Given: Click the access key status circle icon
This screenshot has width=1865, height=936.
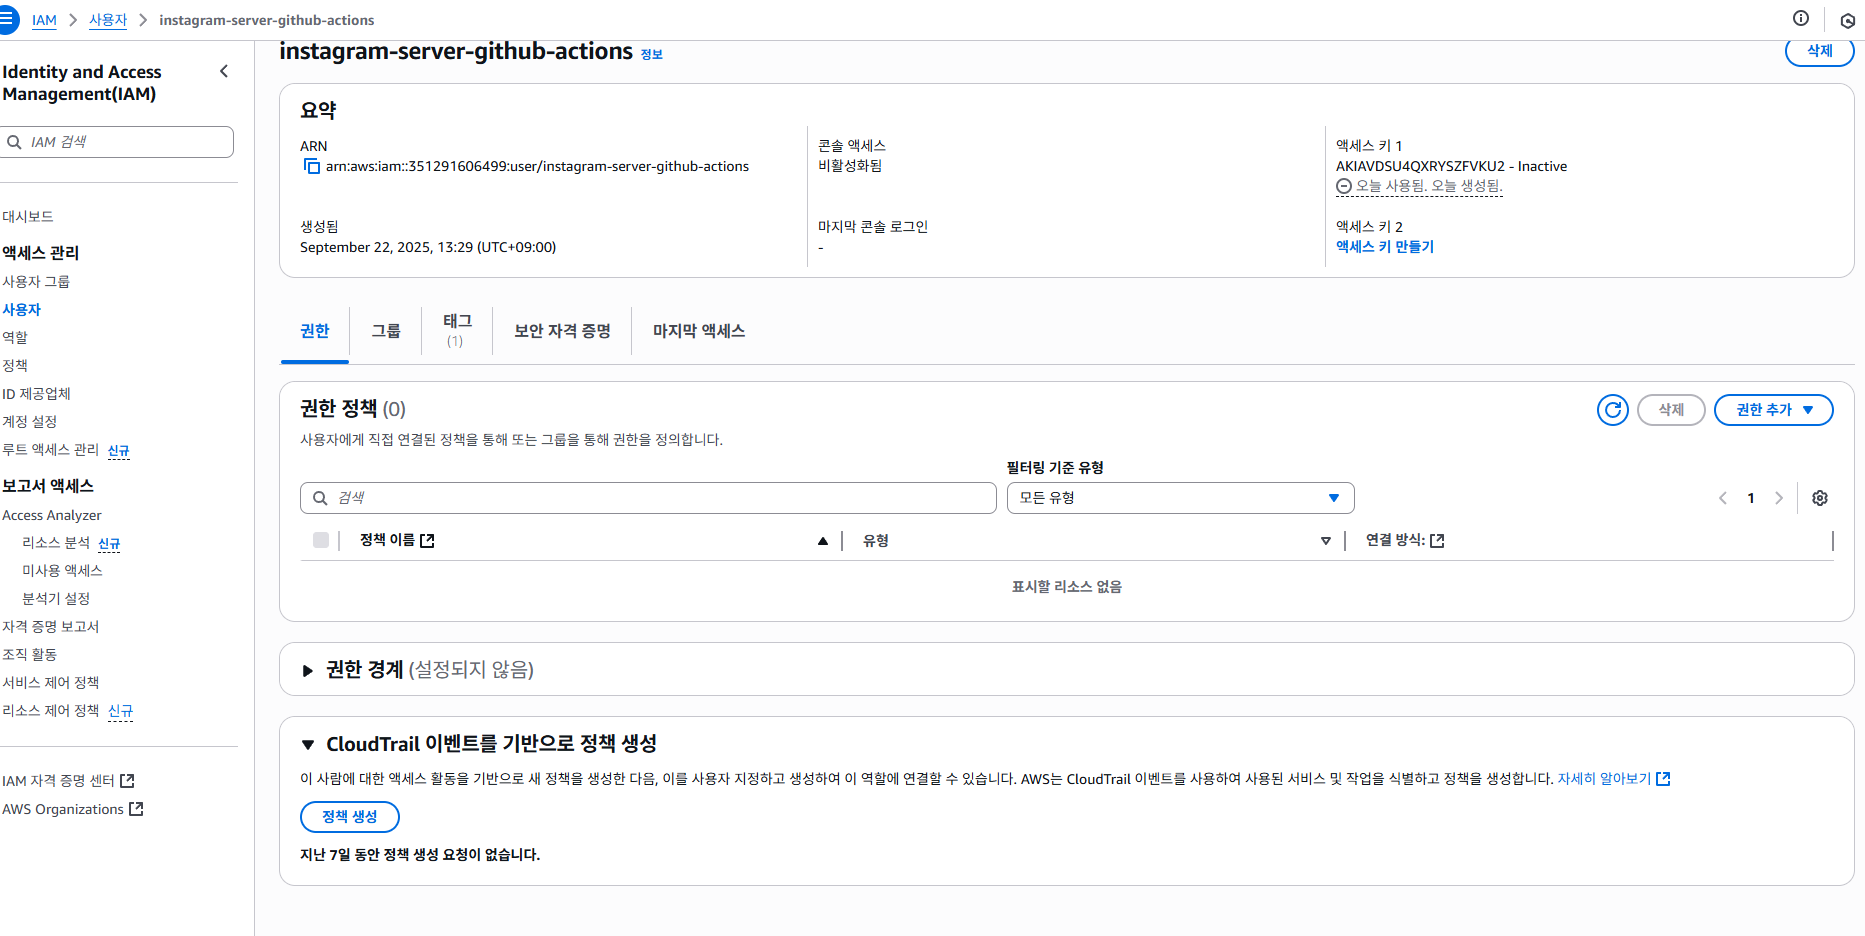Looking at the screenshot, I should pos(1344,186).
